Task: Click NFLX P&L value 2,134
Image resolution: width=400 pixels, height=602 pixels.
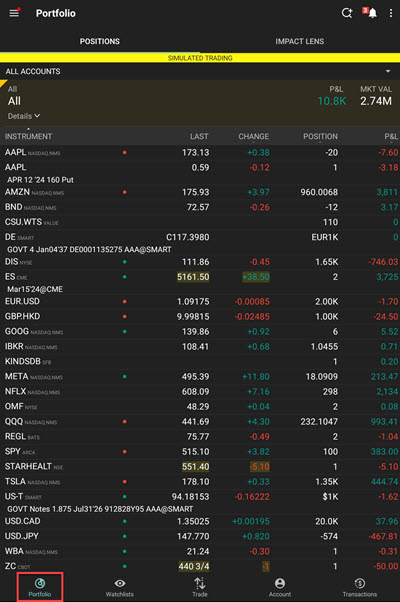Action: [x=387, y=392]
